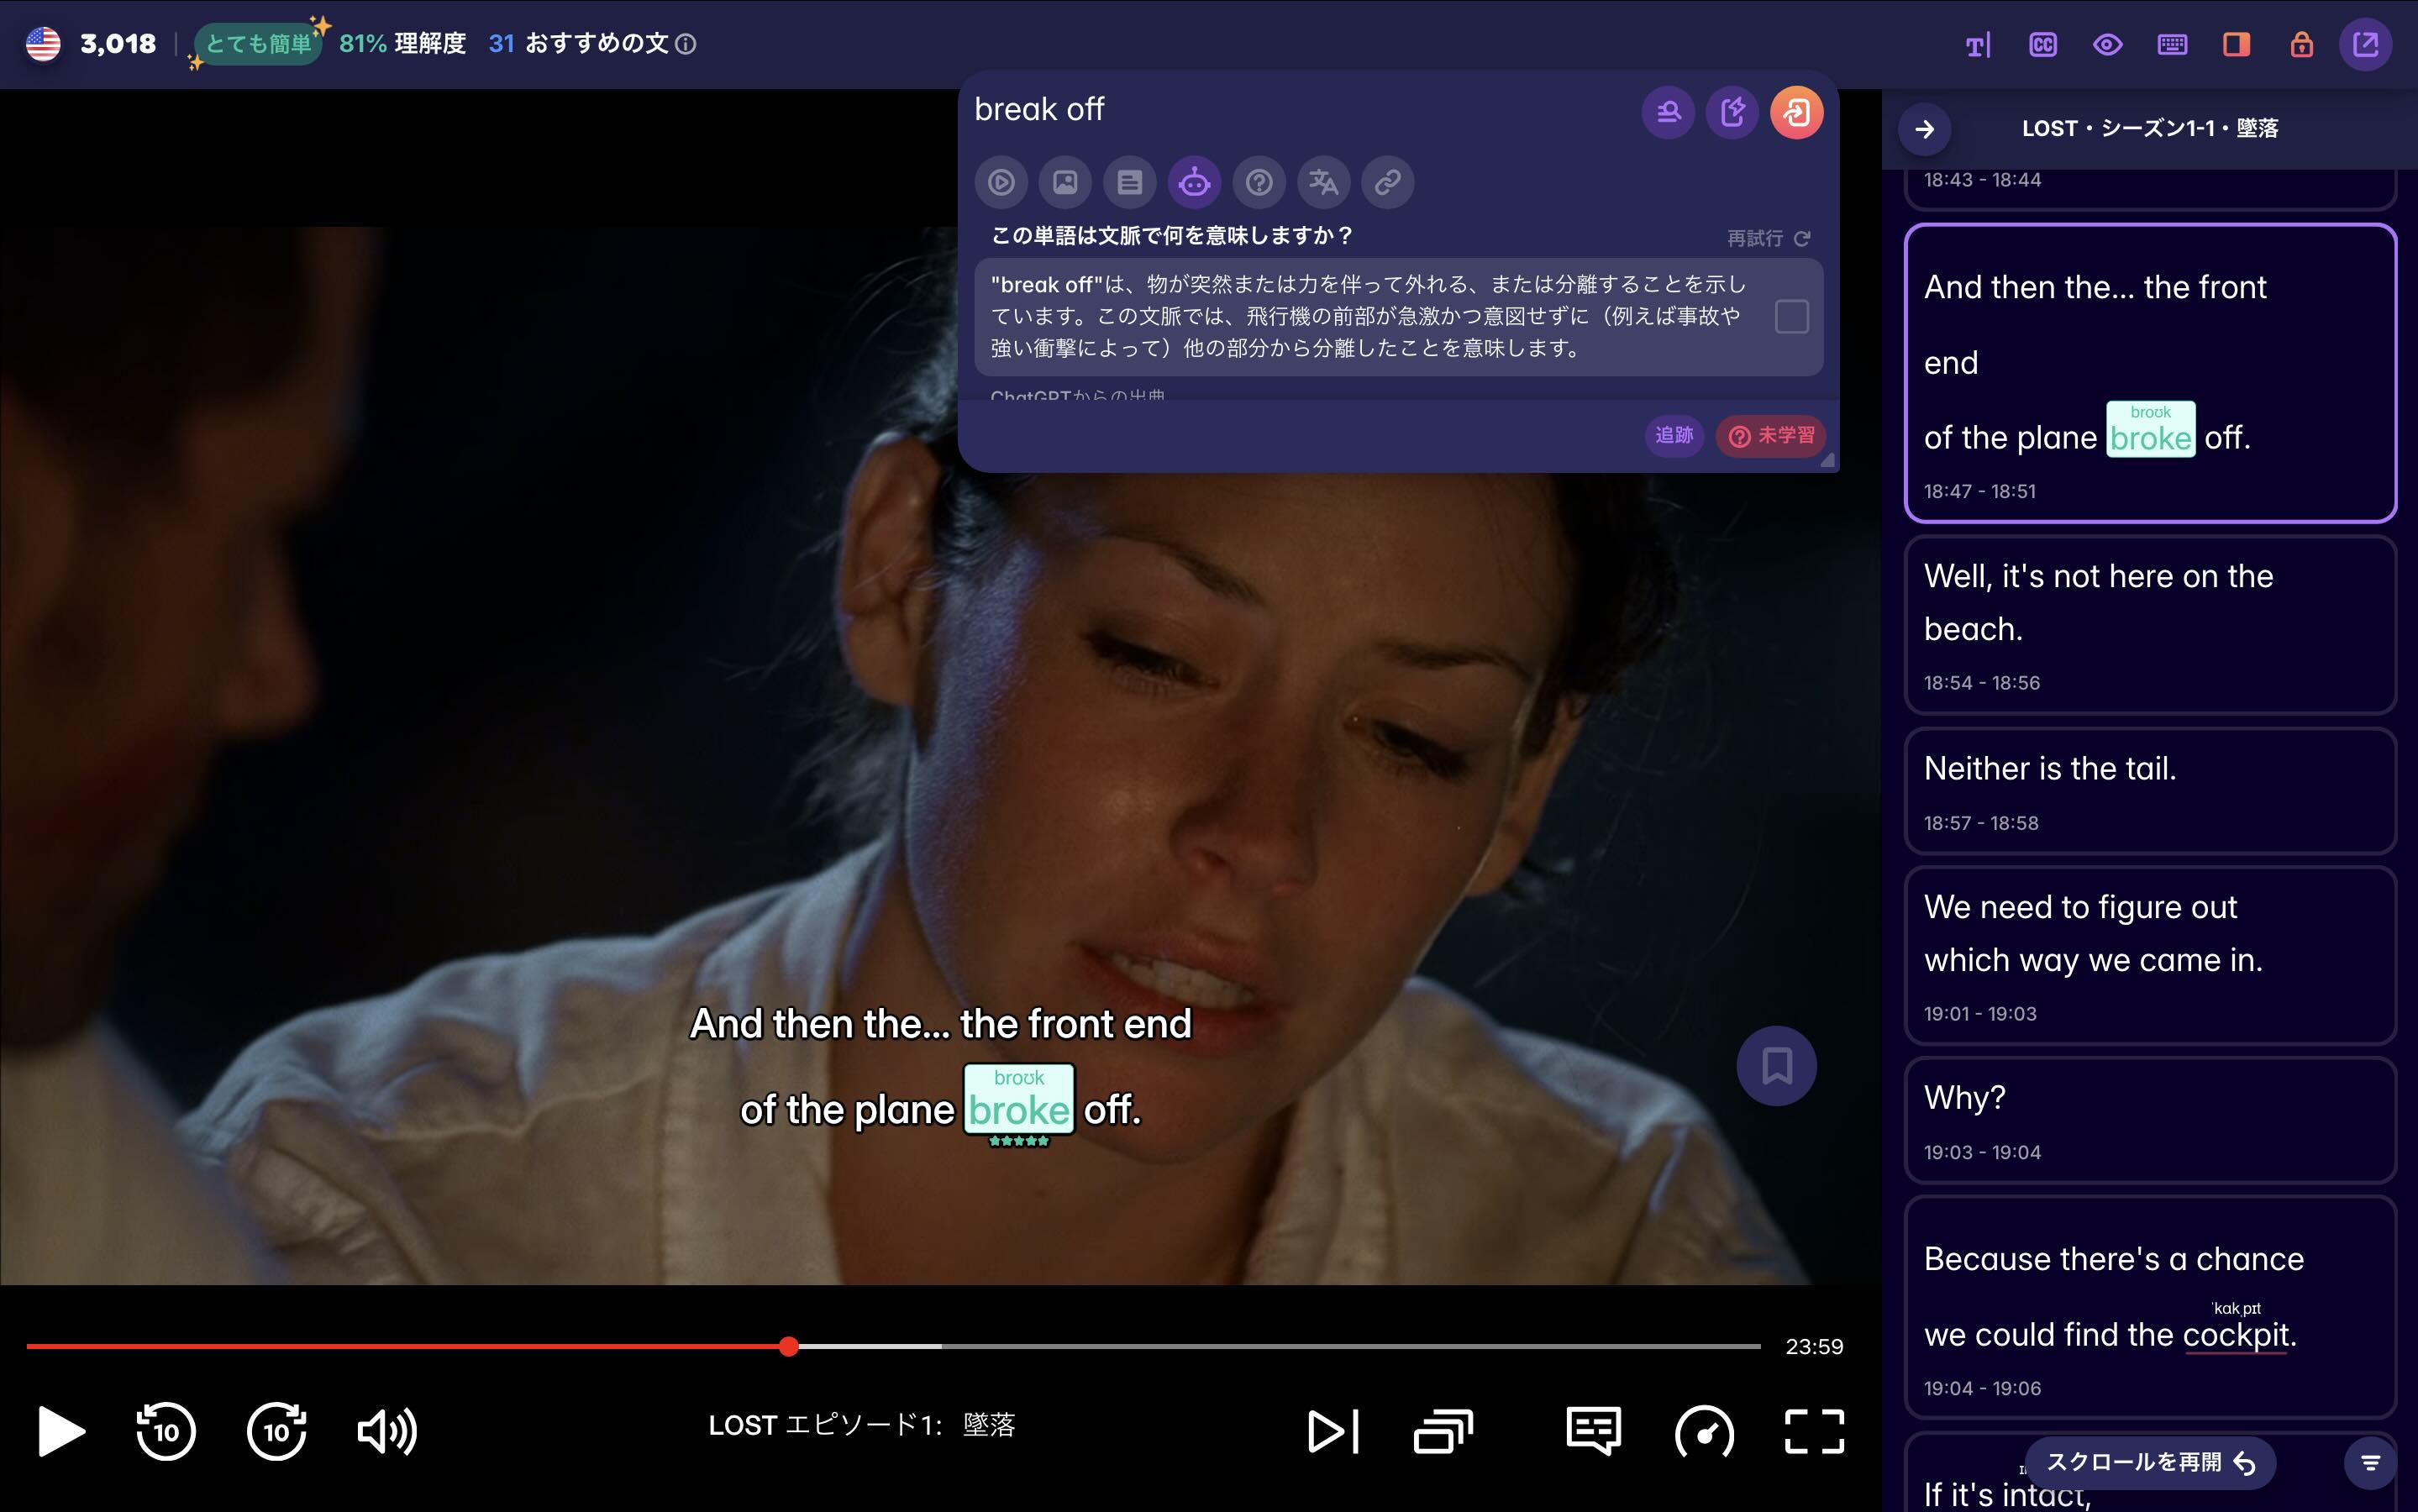Rewind 10 seconds with the skip-back control
The width and height of the screenshot is (2418, 1512).
pos(166,1432)
